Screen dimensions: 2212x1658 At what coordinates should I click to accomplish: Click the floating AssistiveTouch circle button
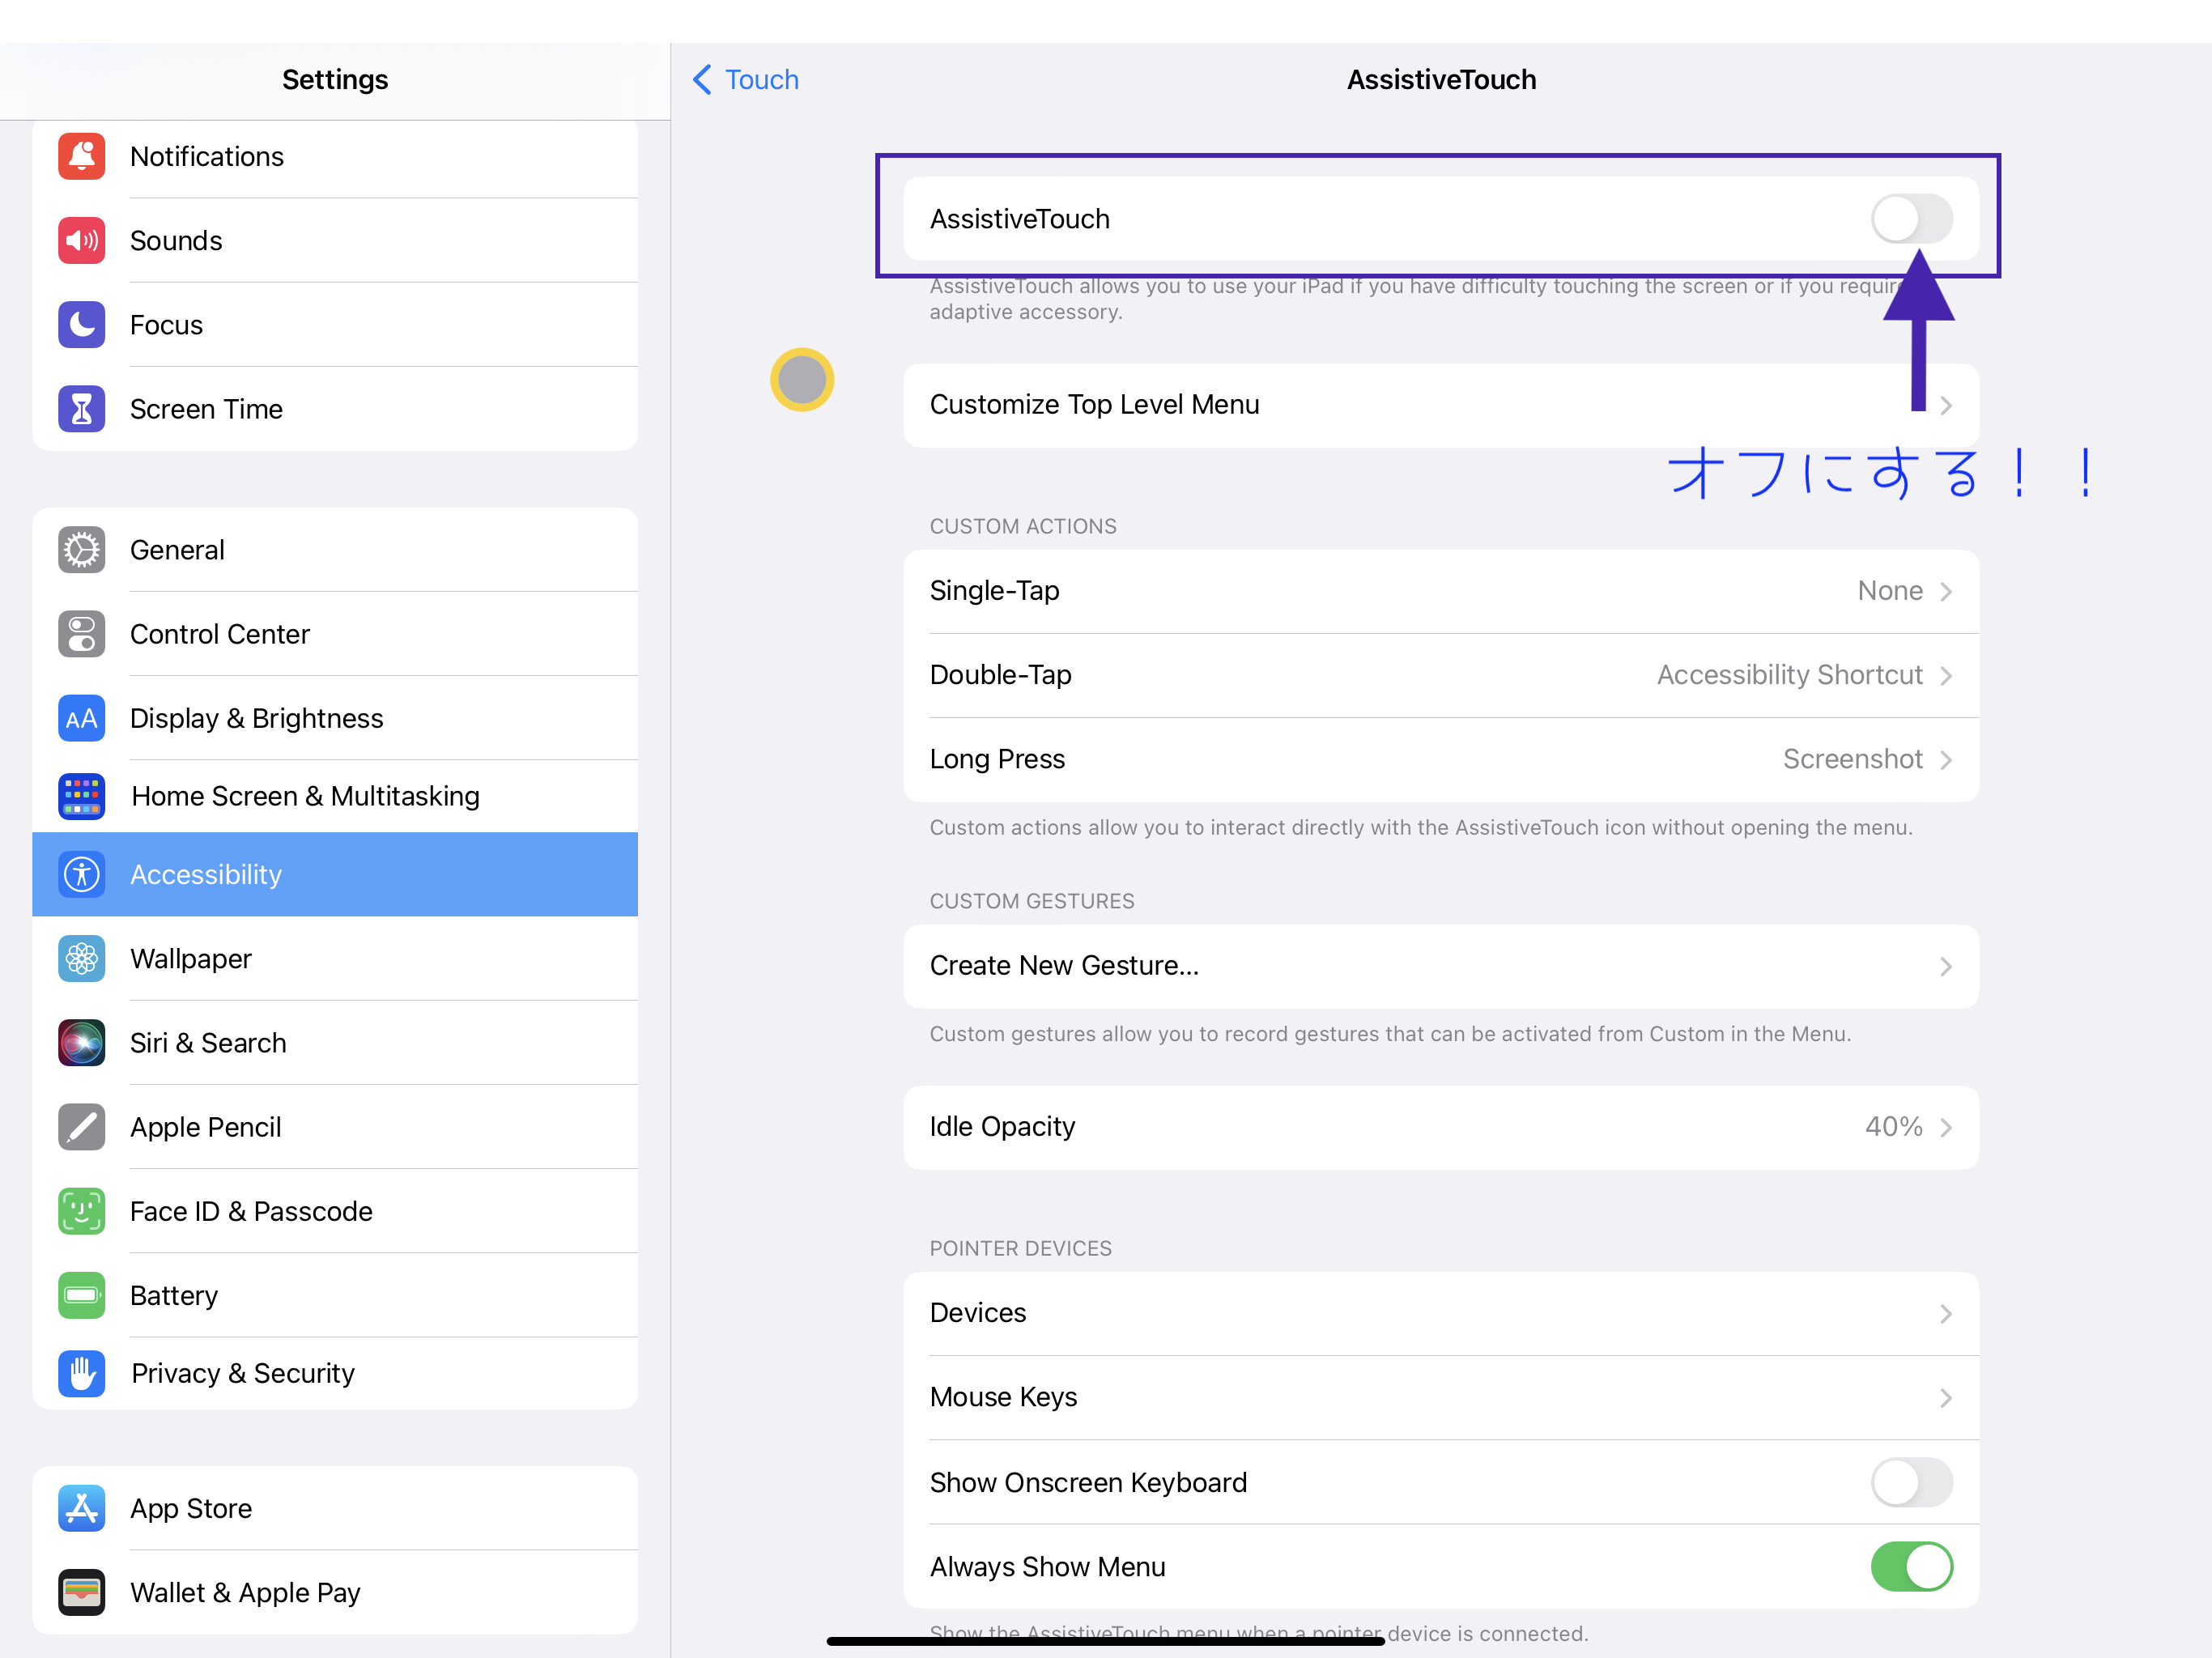[802, 380]
